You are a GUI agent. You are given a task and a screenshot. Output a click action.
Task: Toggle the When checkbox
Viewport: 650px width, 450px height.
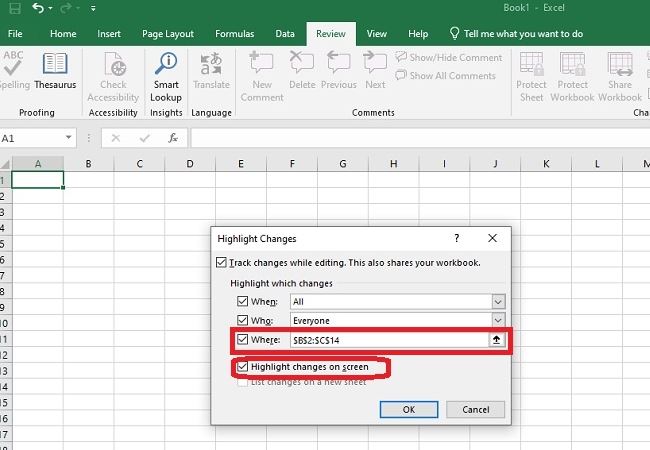point(241,301)
